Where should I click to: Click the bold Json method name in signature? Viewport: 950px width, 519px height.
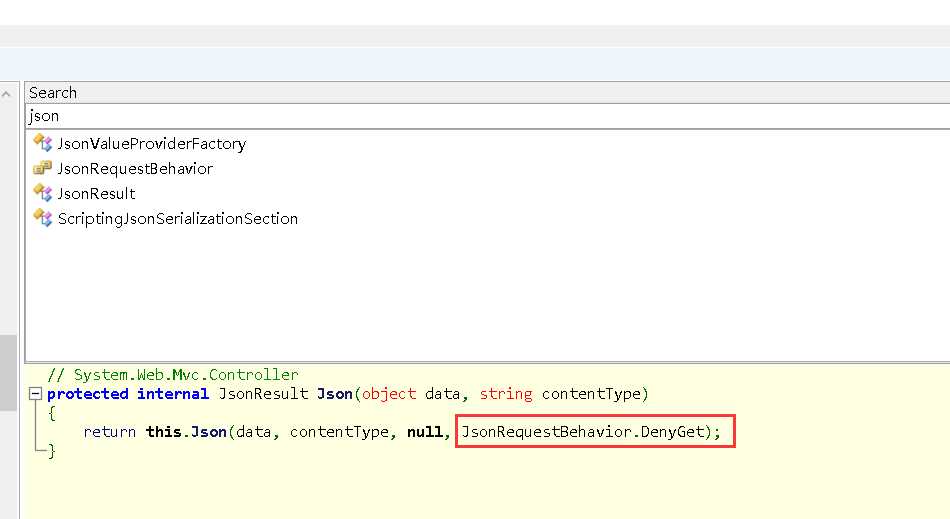pyautogui.click(x=335, y=394)
